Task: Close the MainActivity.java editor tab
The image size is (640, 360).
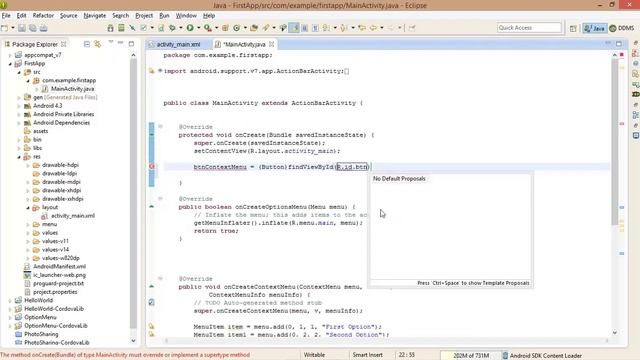Action: [x=271, y=44]
